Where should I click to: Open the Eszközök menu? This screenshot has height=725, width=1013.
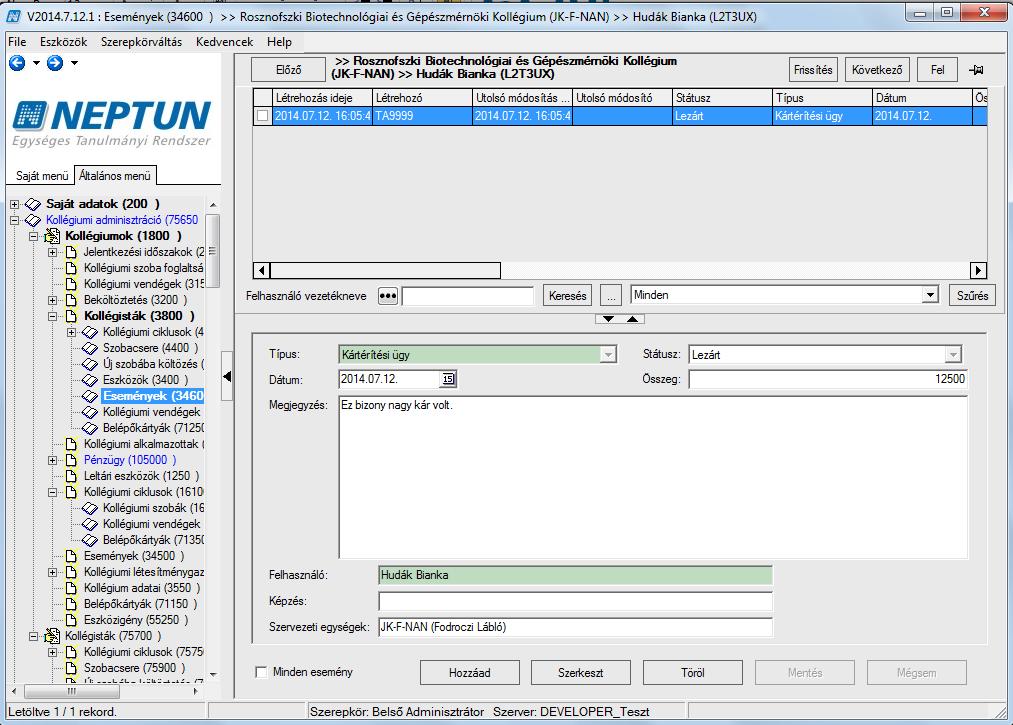(63, 42)
